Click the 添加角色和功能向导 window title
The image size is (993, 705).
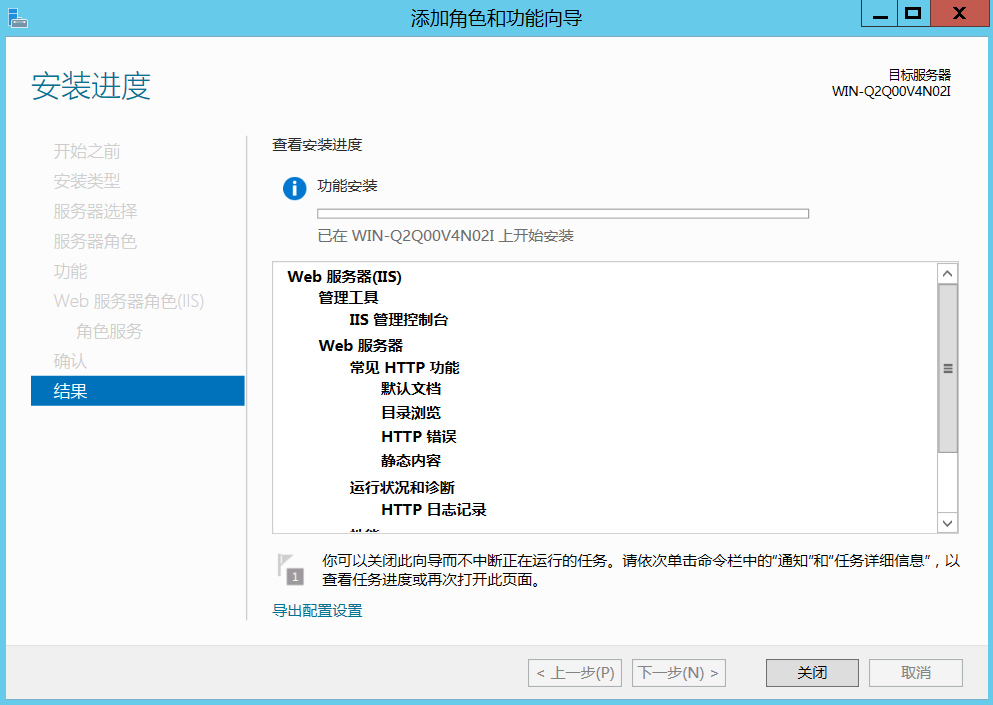tap(496, 18)
